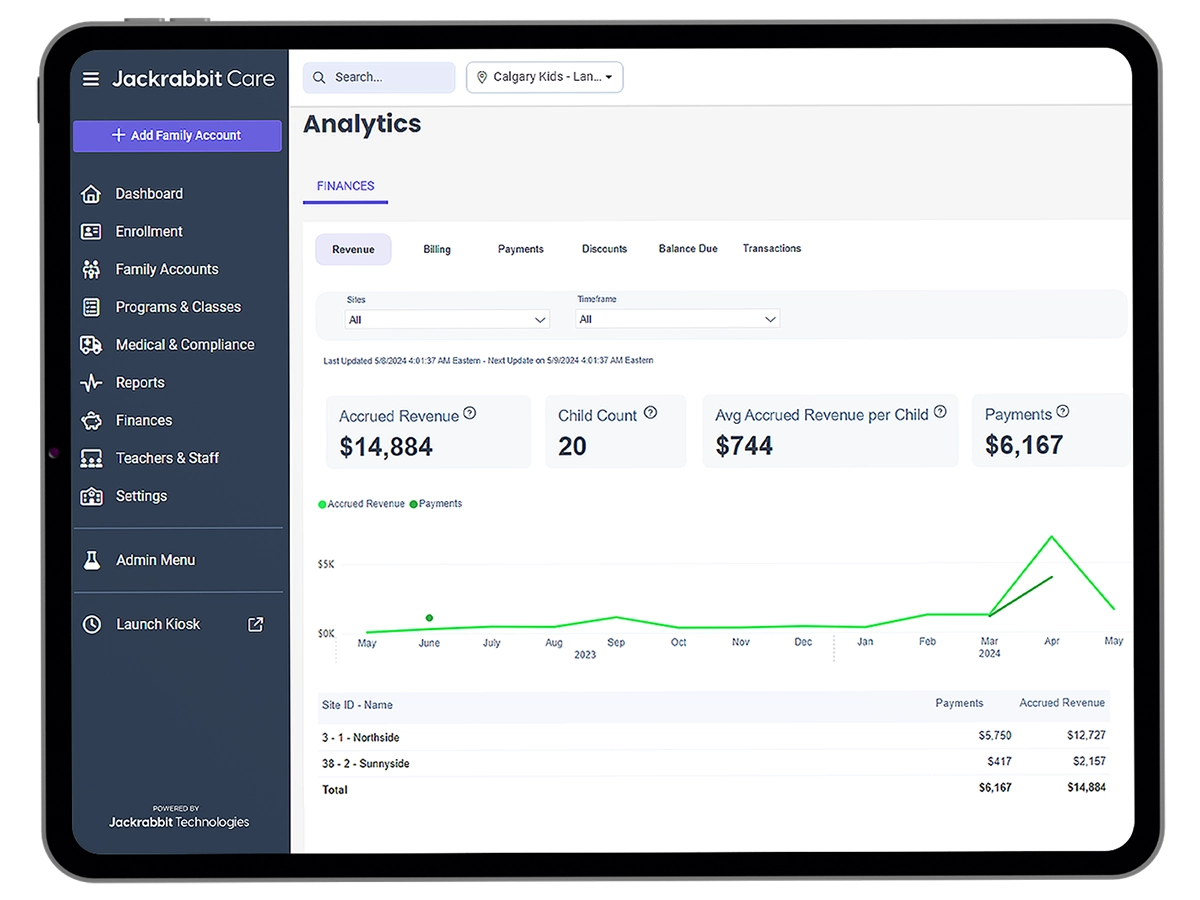This screenshot has height=900, width=1200.
Task: Select the Balance Due sub-tab
Action: click(x=688, y=248)
